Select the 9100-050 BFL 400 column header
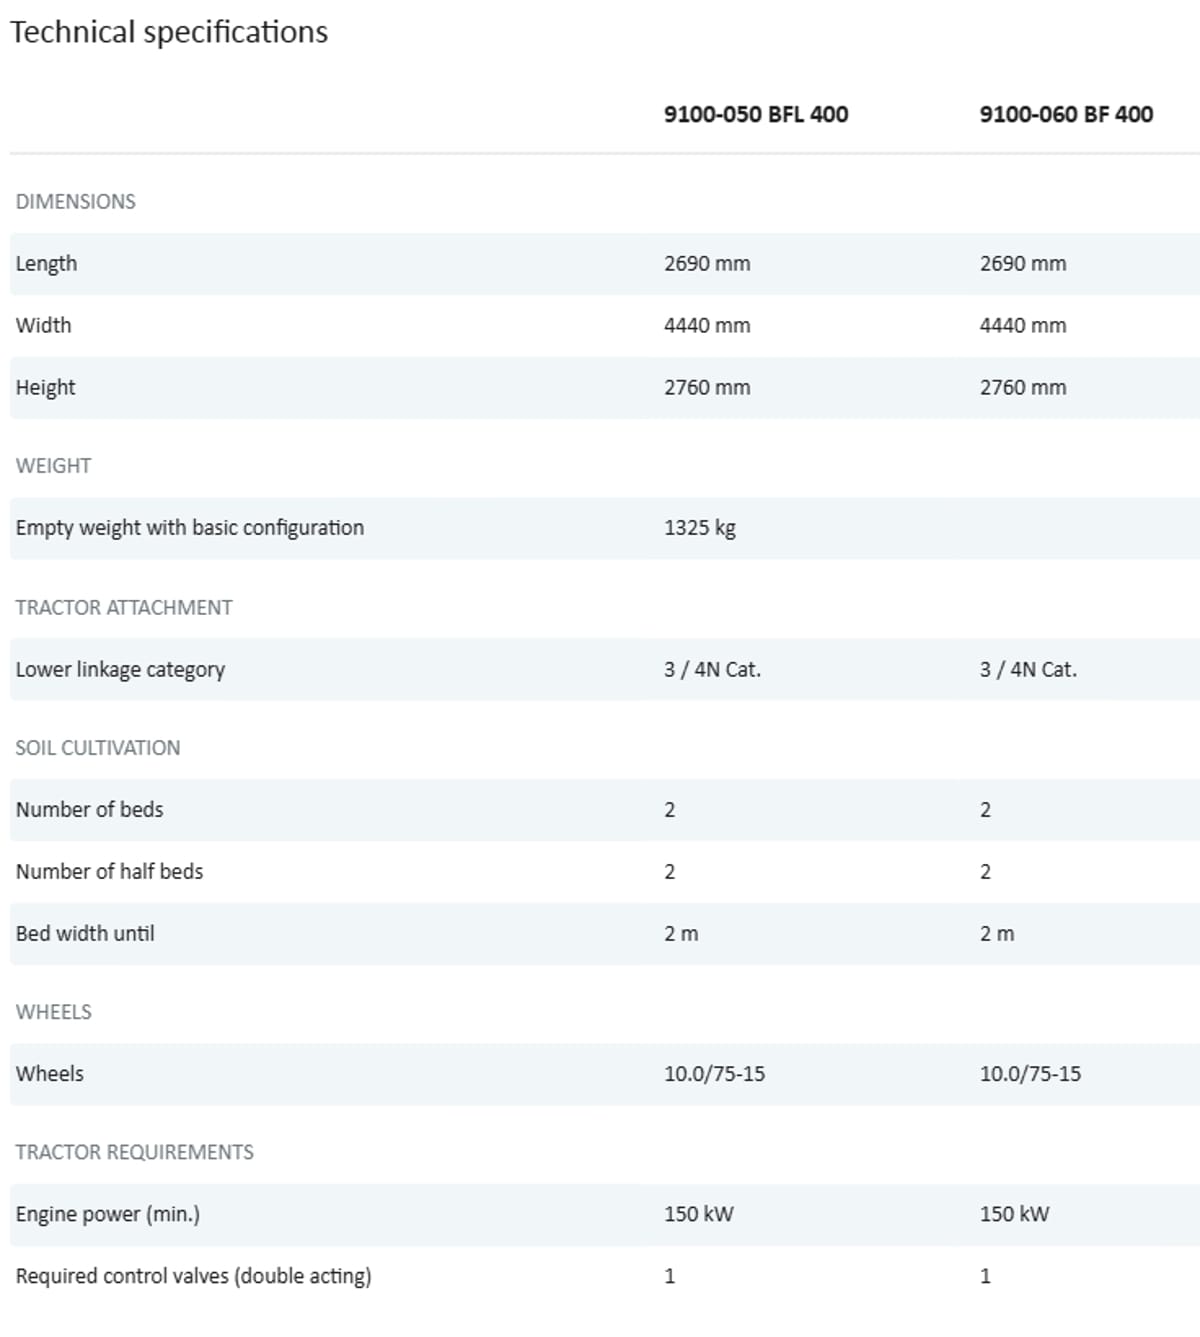The image size is (1200, 1337). (x=755, y=114)
